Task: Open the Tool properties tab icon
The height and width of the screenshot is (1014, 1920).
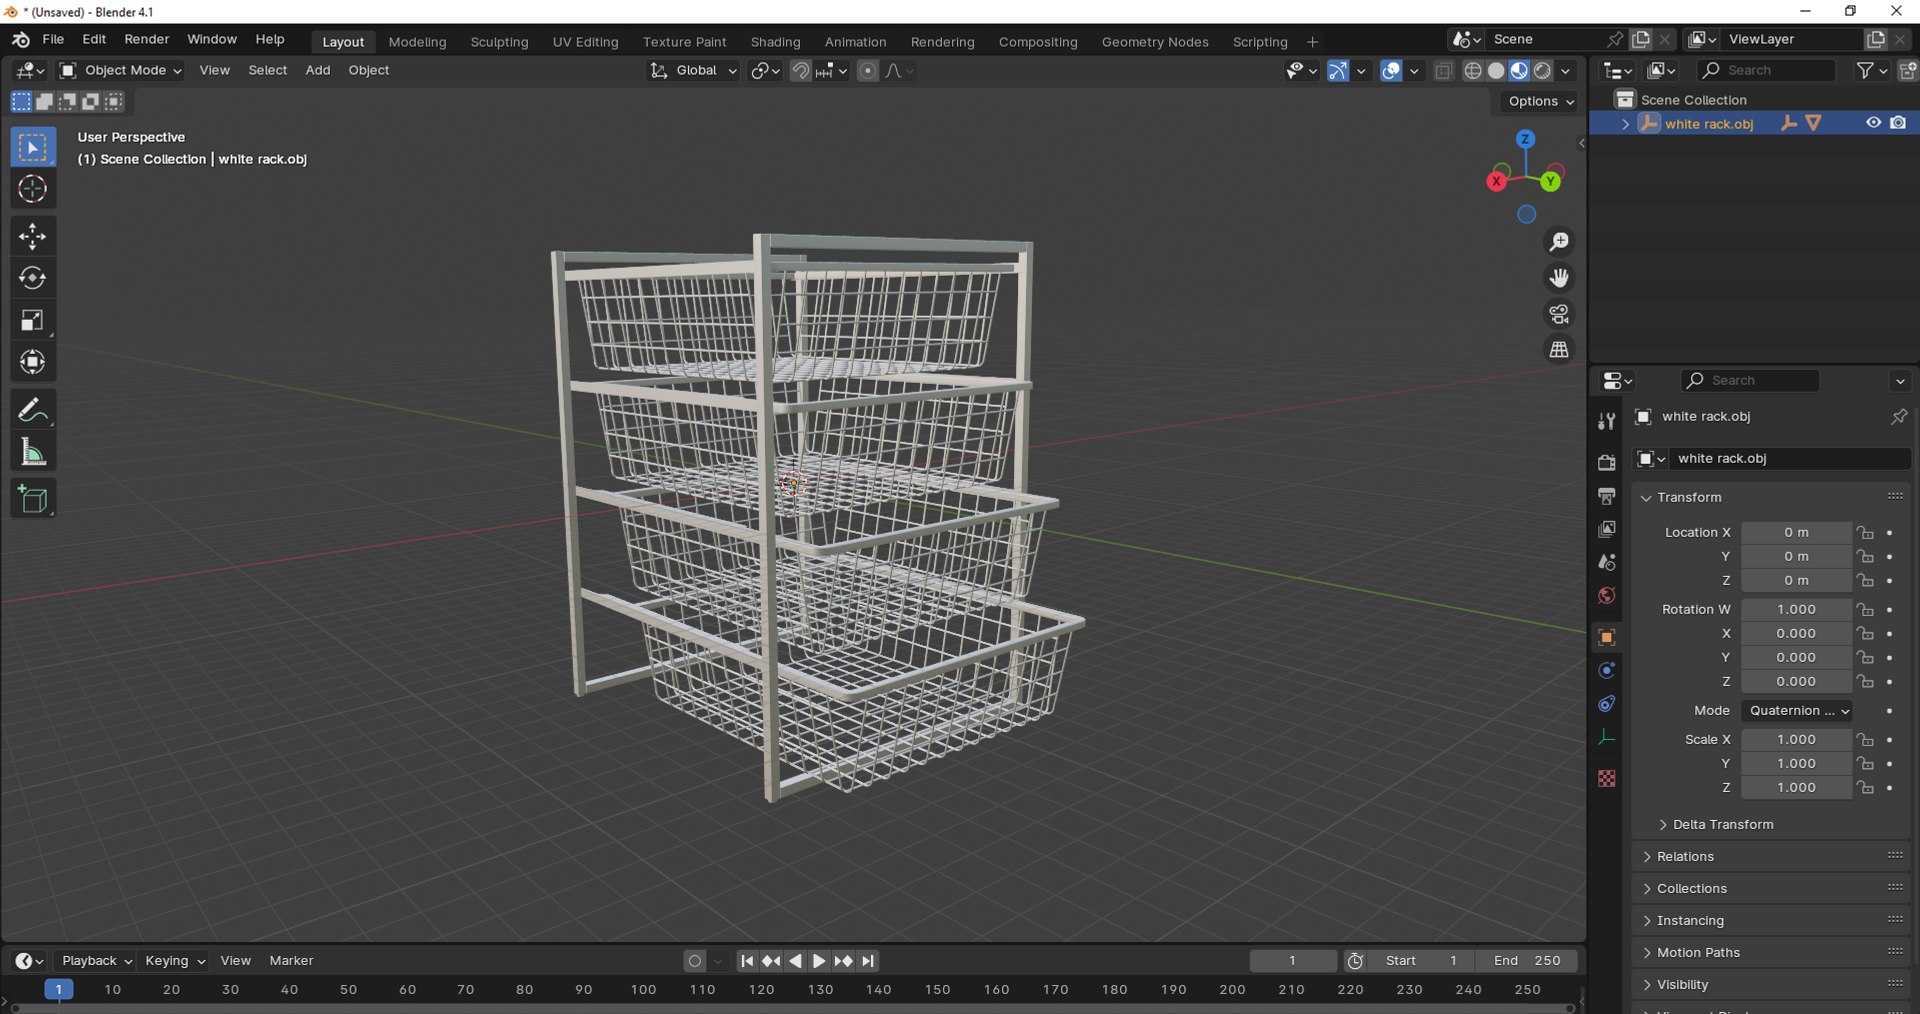Action: click(x=1607, y=421)
